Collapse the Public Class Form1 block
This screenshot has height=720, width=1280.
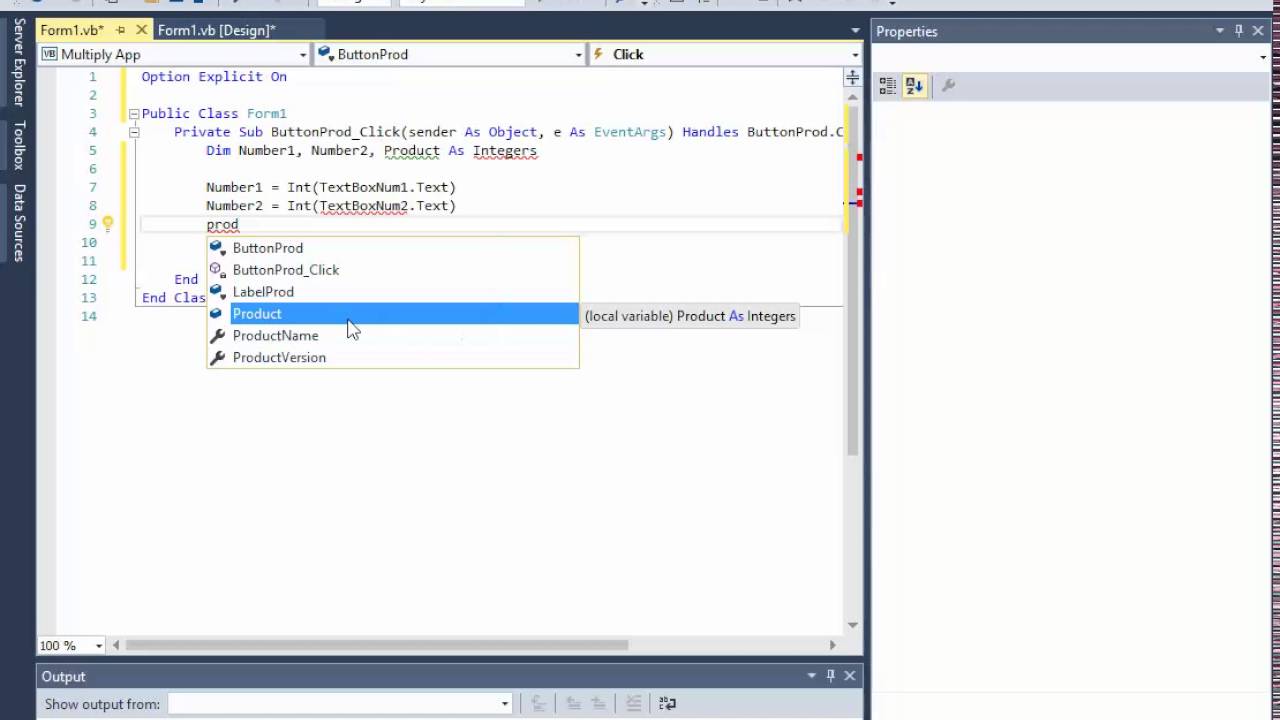pyautogui.click(x=133, y=113)
